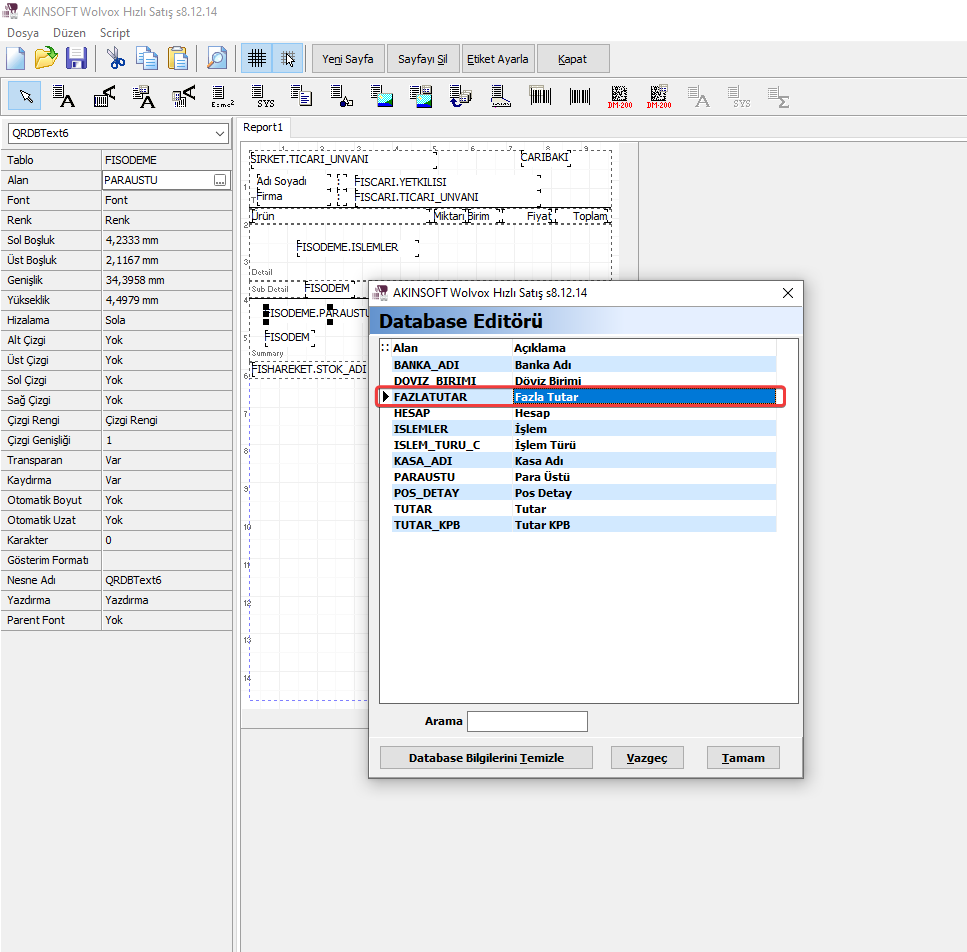Expand the QRDBText6 object dropdown
Viewport: 967px width, 952px height.
click(220, 133)
